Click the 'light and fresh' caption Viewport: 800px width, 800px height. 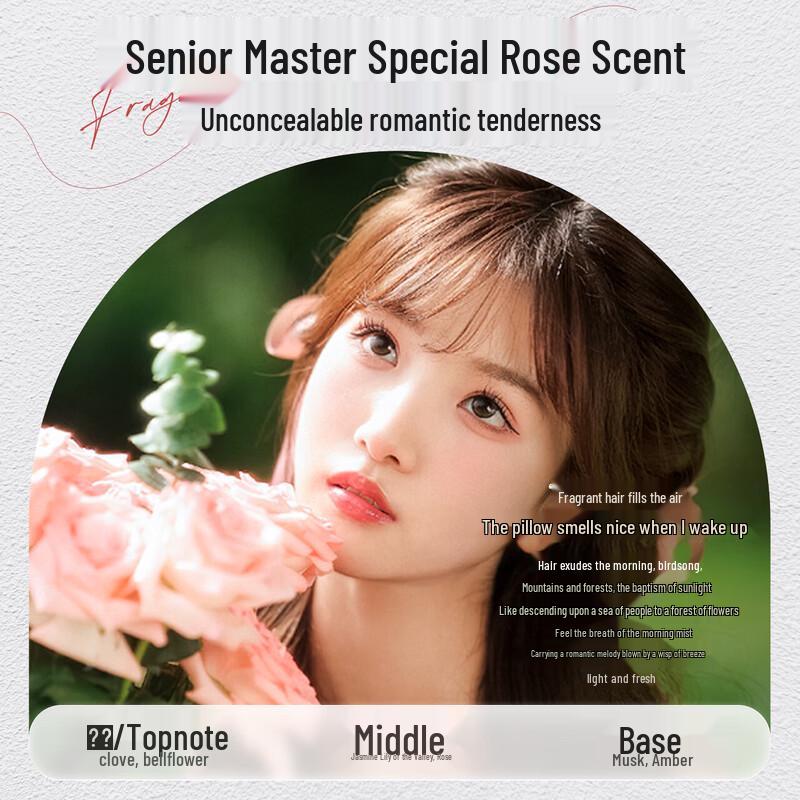point(621,679)
